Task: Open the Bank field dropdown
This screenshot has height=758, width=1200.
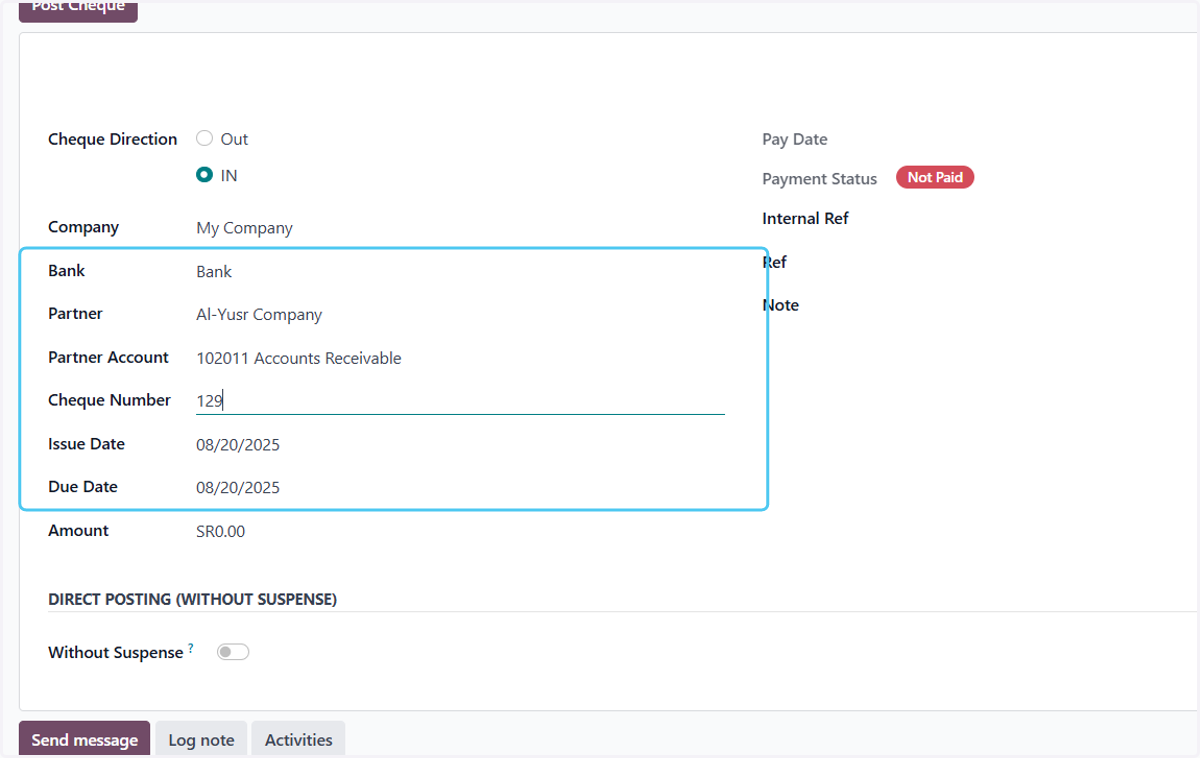Action: pos(460,271)
